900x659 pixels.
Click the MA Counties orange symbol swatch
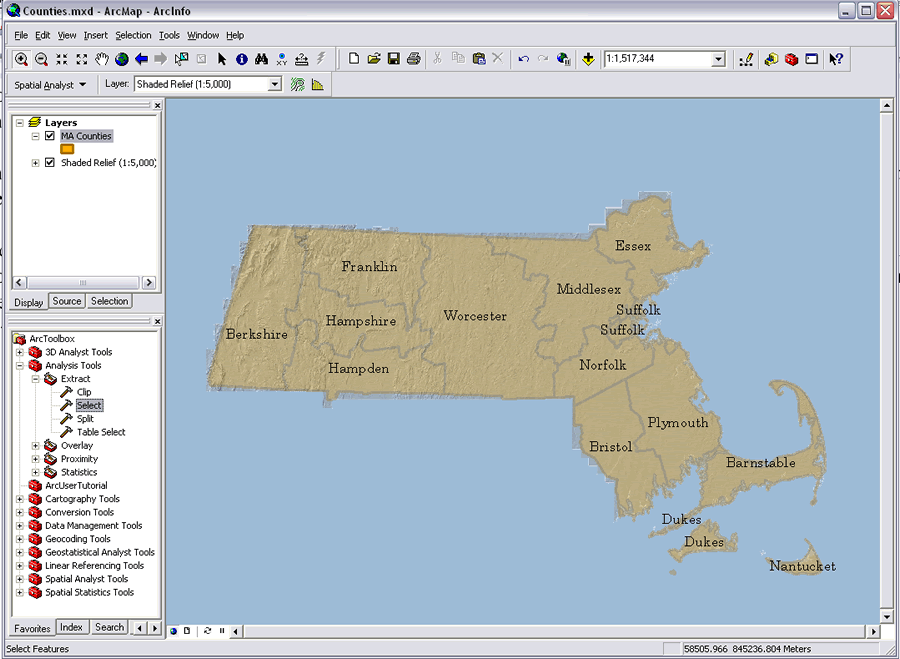(x=67, y=149)
